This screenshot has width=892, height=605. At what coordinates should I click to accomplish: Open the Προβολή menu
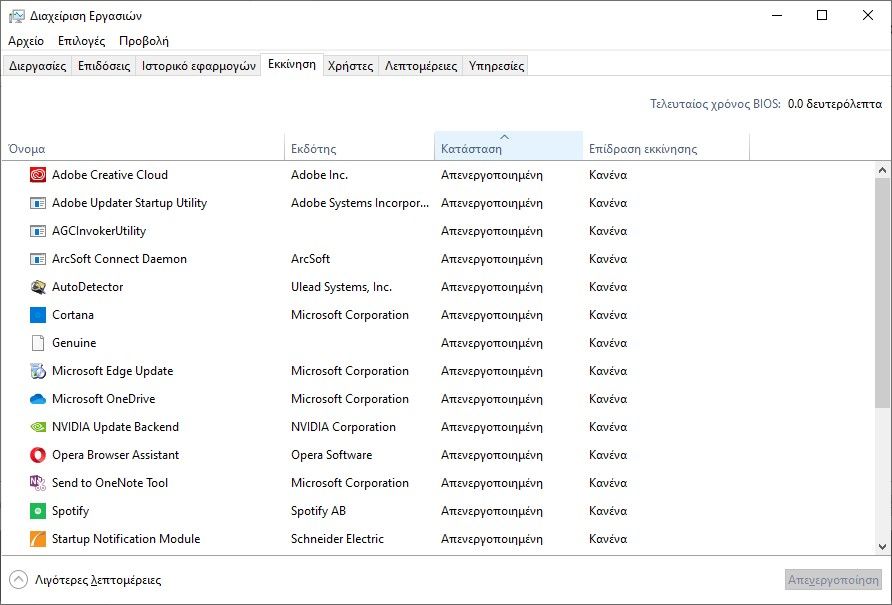[144, 41]
